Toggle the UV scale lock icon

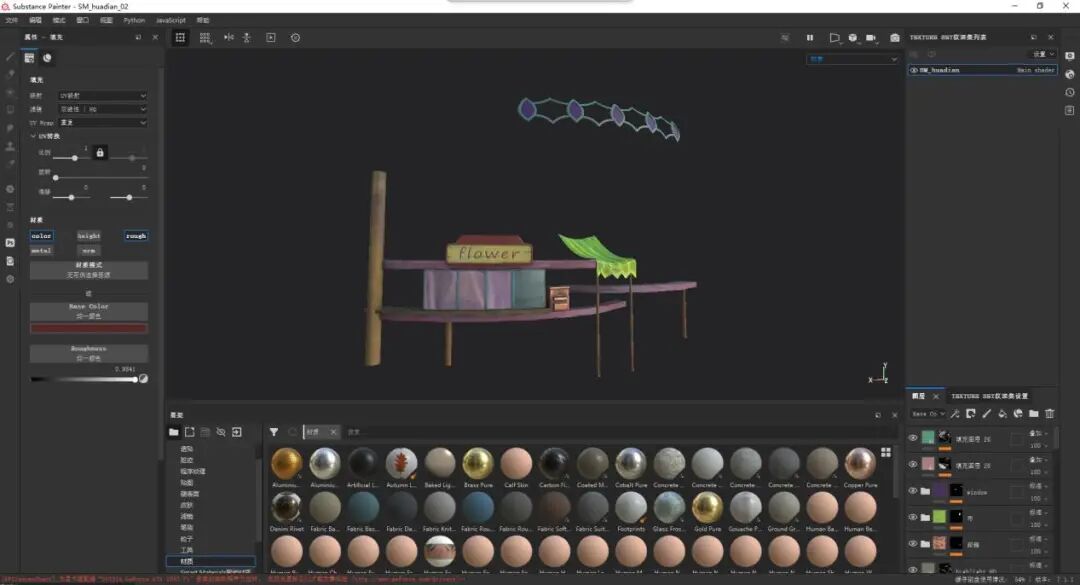point(100,153)
